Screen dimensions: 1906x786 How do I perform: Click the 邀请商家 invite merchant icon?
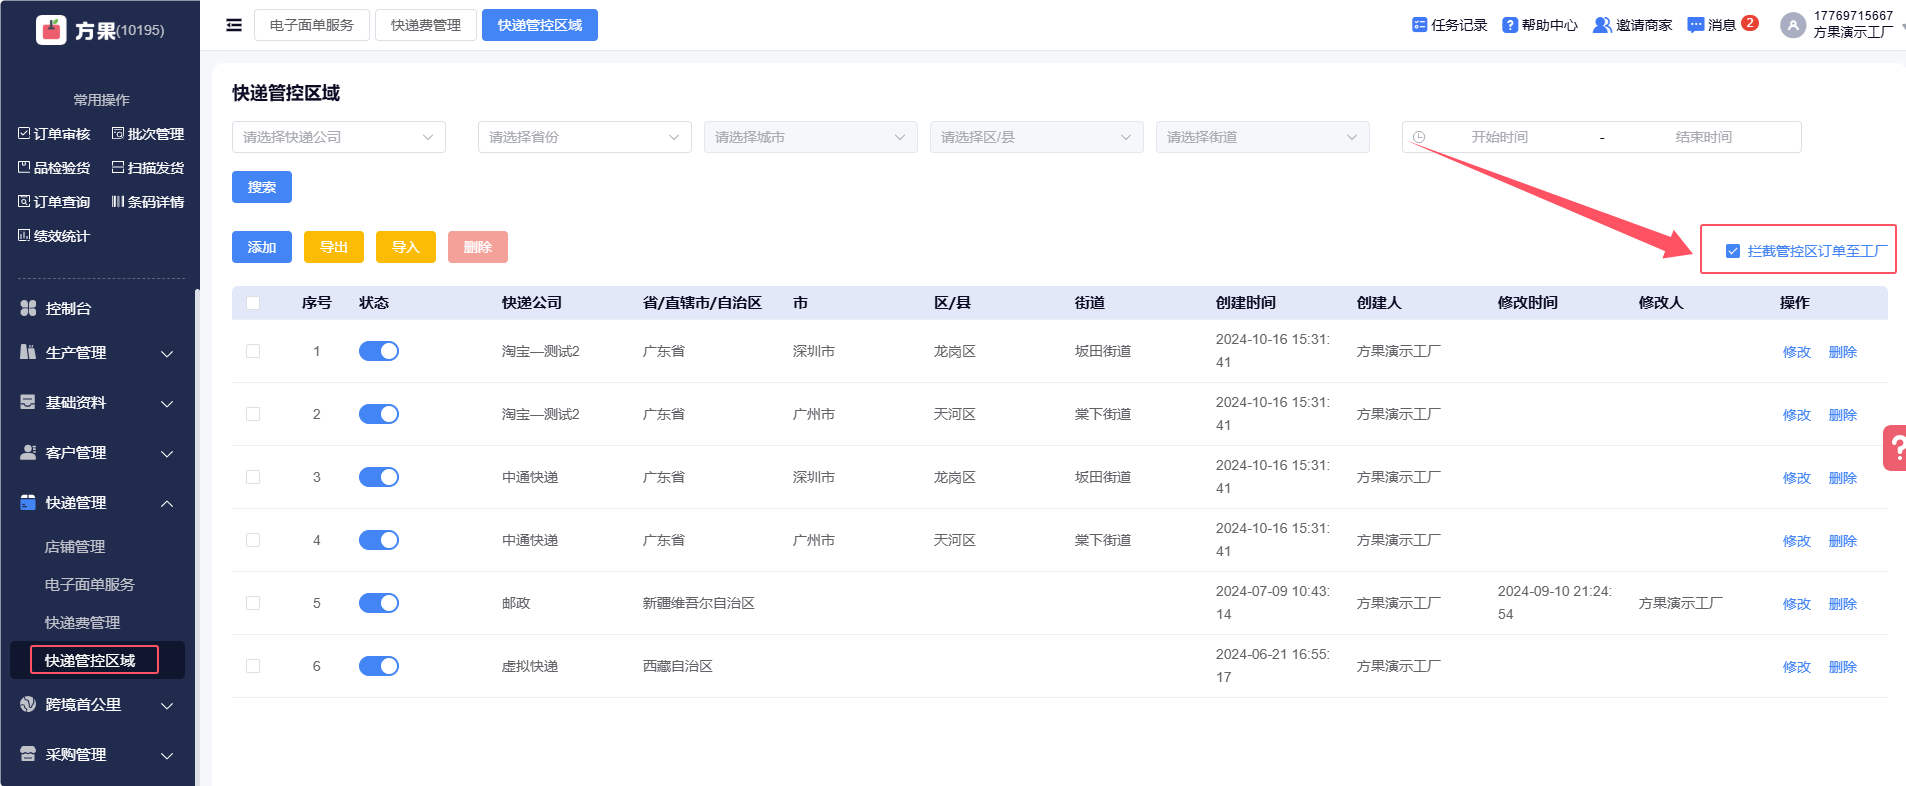point(1602,25)
